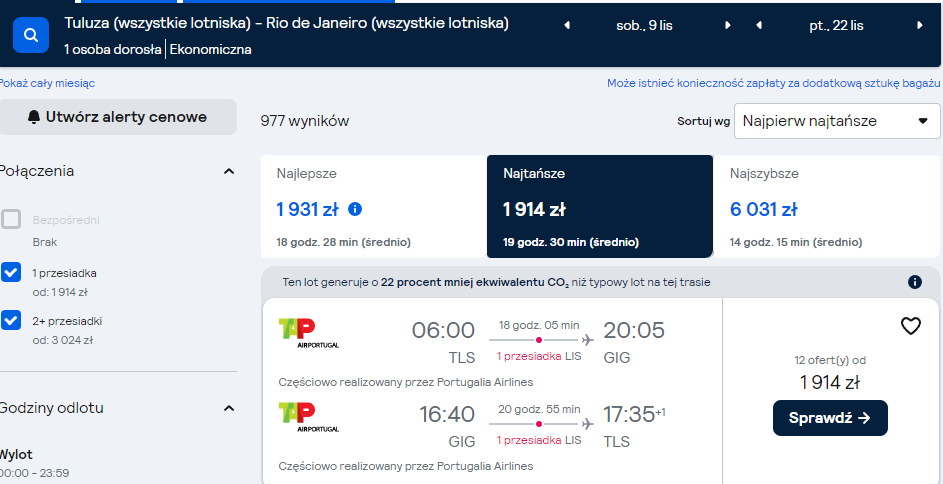
Task: Click the Sprawdź button
Action: [830, 418]
